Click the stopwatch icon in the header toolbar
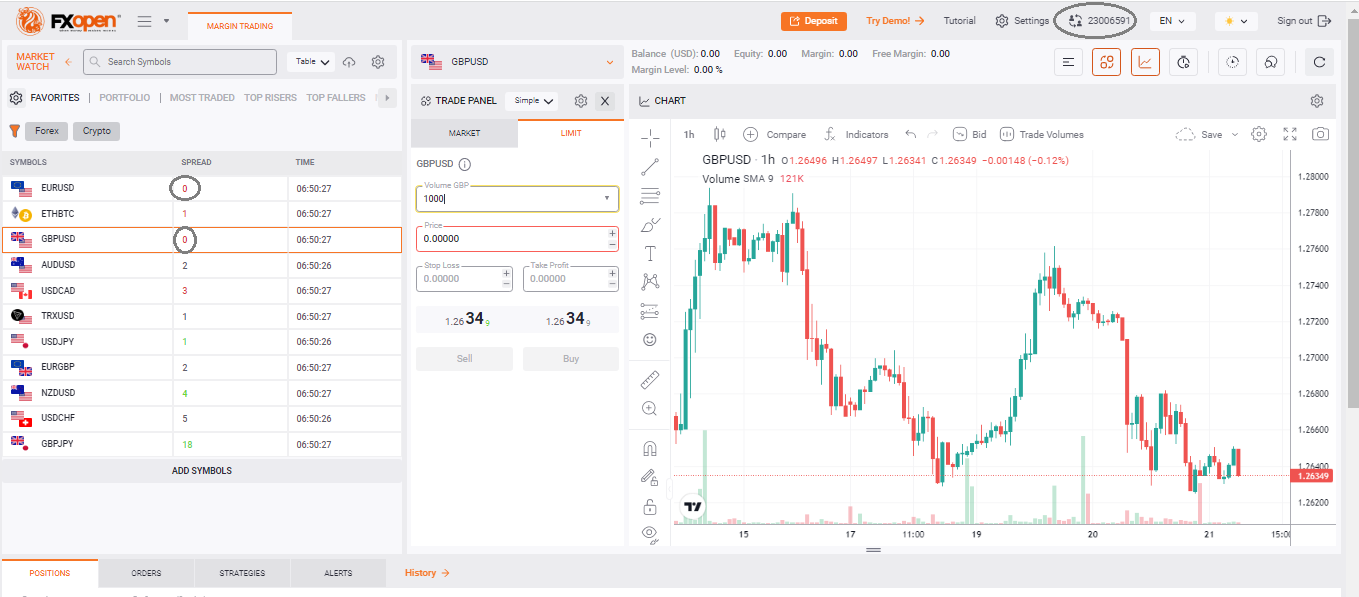The height and width of the screenshot is (597, 1359). point(1183,62)
